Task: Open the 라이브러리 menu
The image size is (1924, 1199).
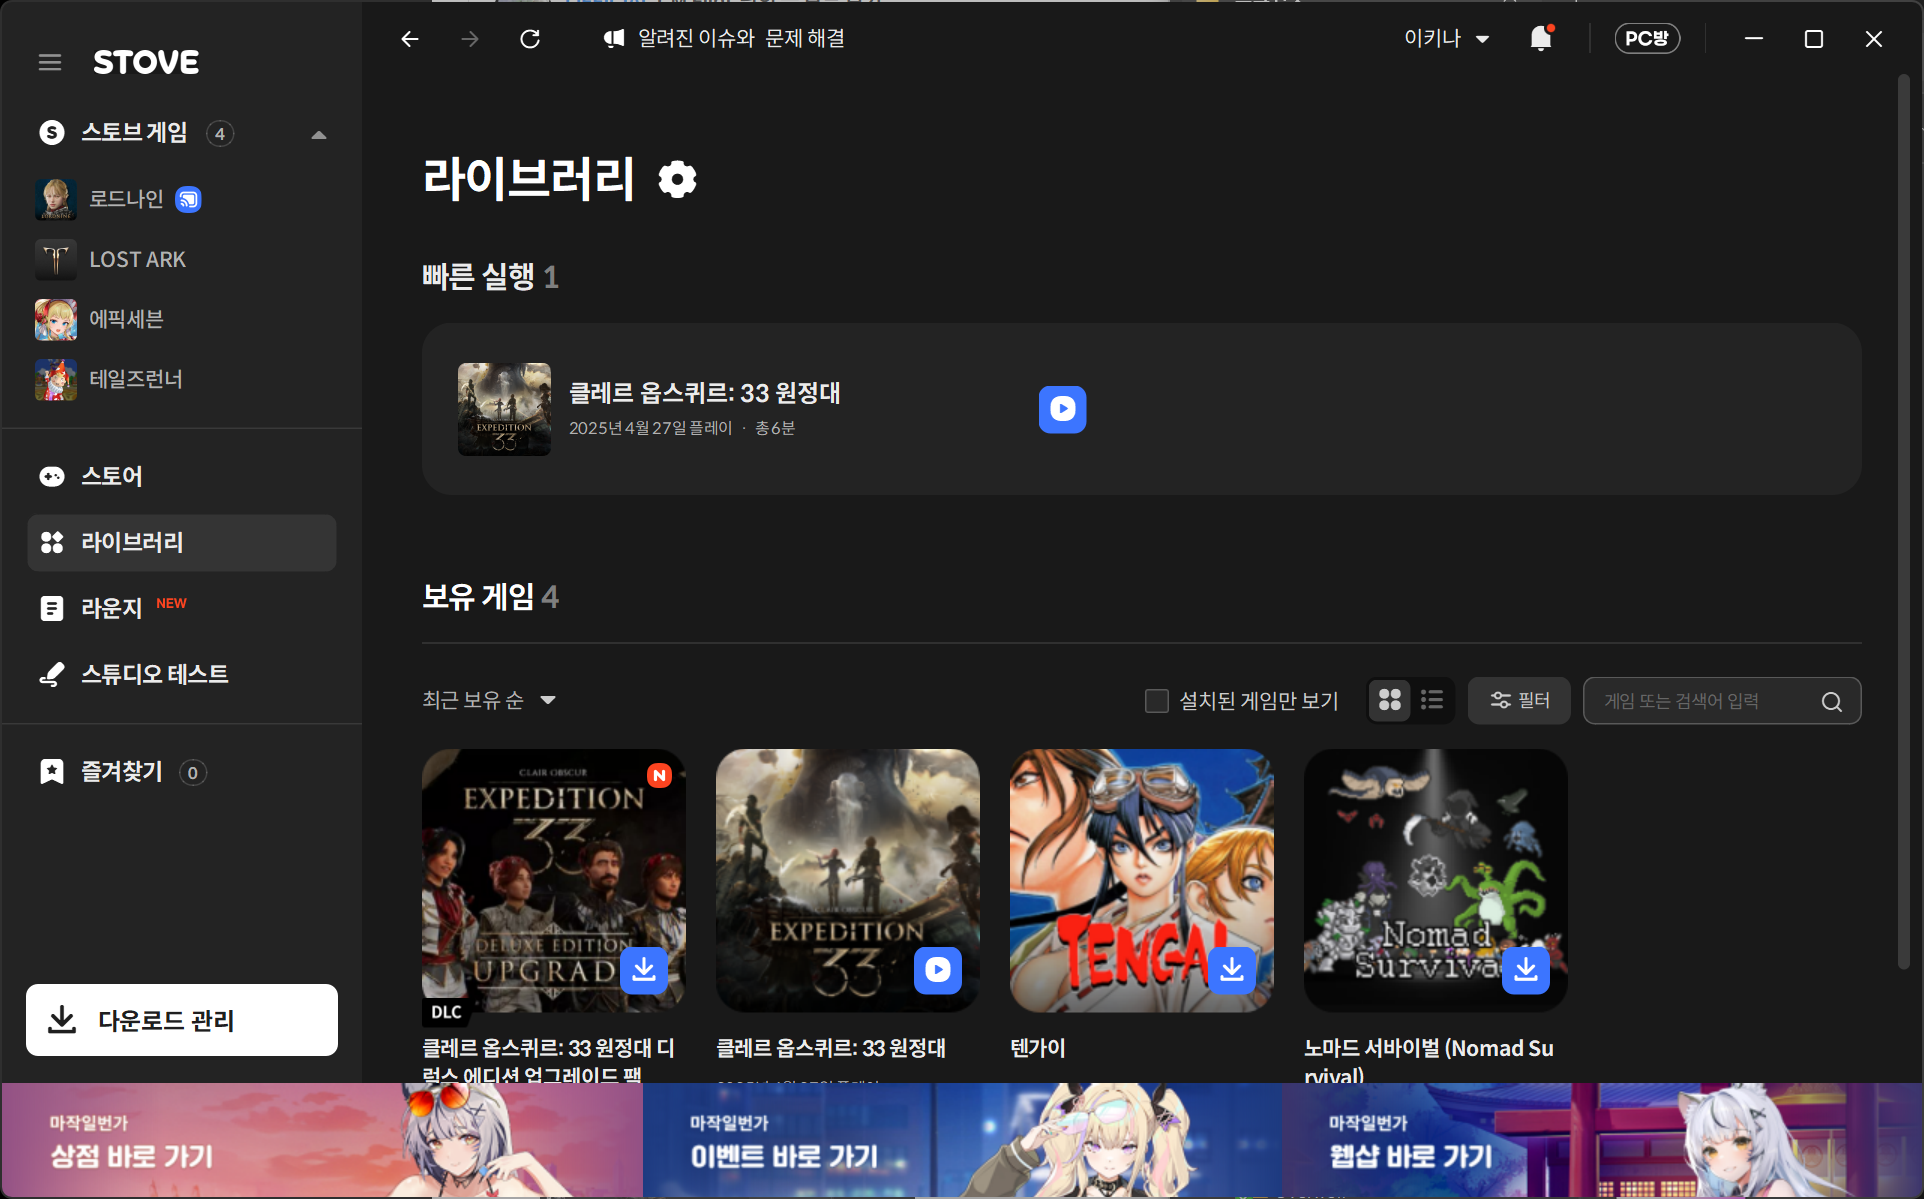Action: click(x=182, y=542)
